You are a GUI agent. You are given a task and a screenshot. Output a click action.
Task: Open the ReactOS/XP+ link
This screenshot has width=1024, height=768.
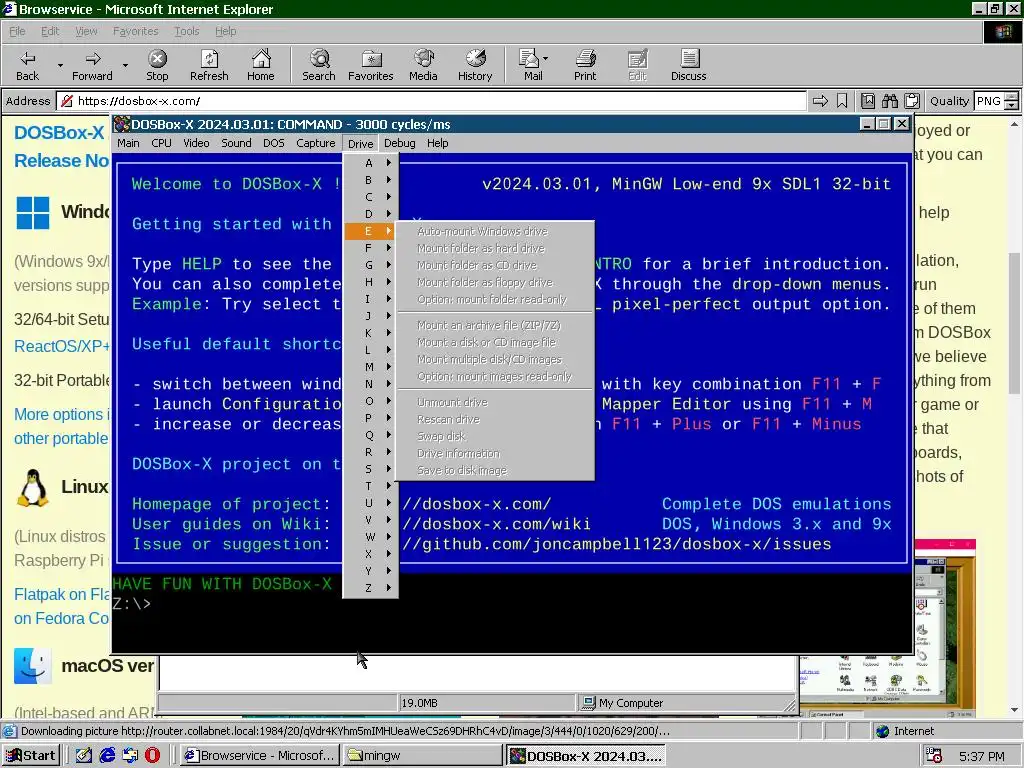pos(62,346)
